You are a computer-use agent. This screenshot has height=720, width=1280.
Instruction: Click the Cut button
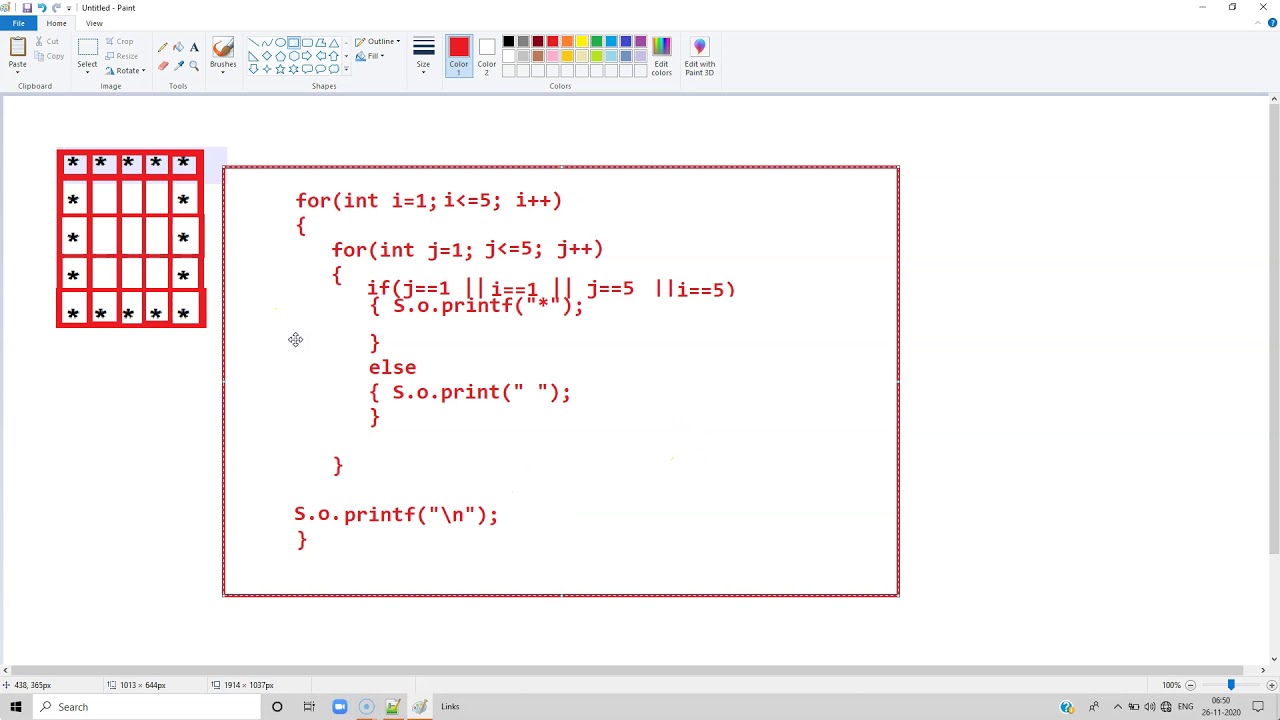click(x=47, y=41)
